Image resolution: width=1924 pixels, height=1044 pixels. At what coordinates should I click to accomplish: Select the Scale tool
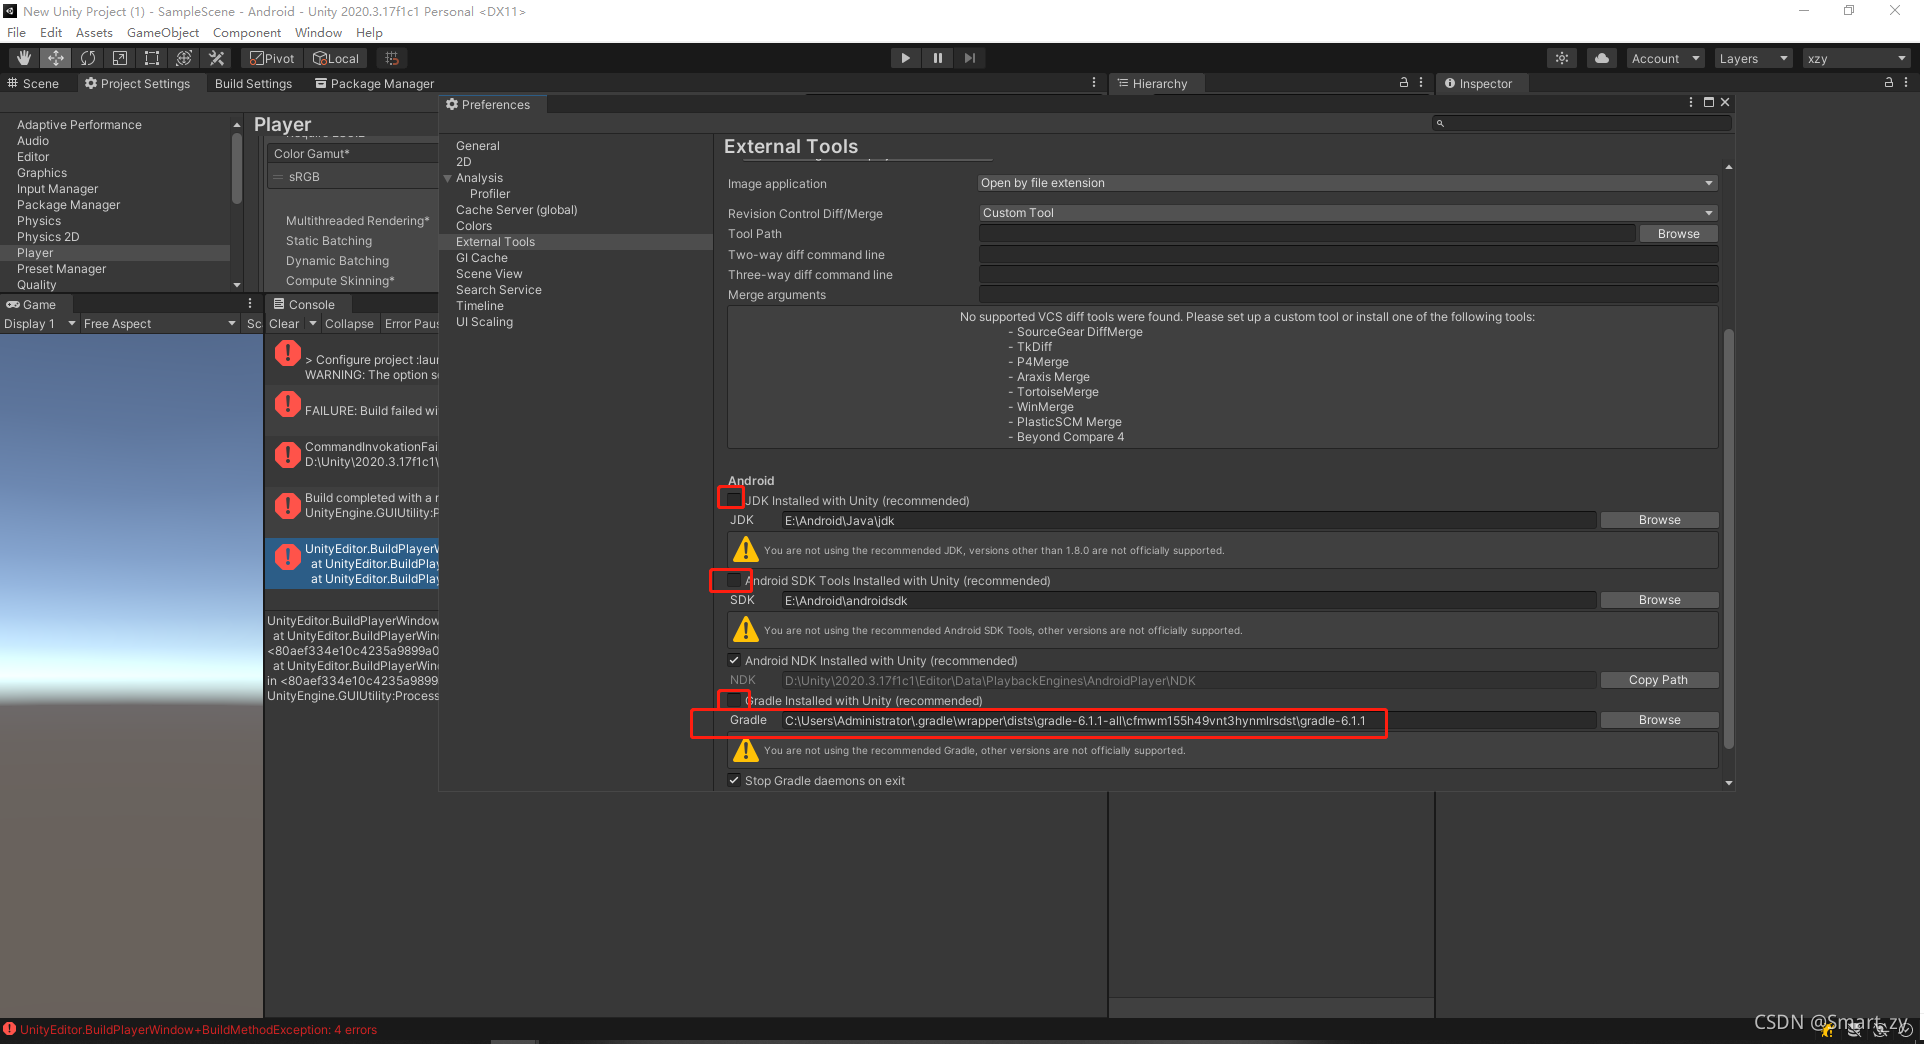point(120,58)
